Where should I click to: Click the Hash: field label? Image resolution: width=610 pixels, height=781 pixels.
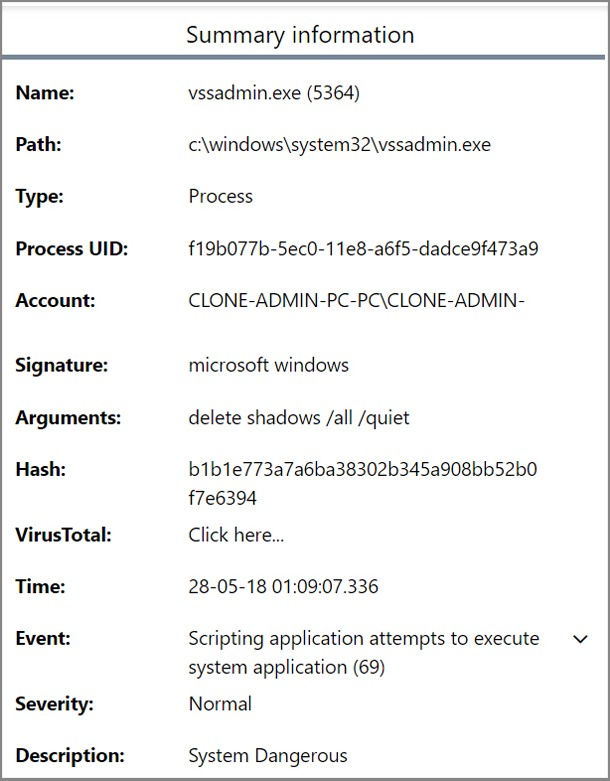coord(42,469)
